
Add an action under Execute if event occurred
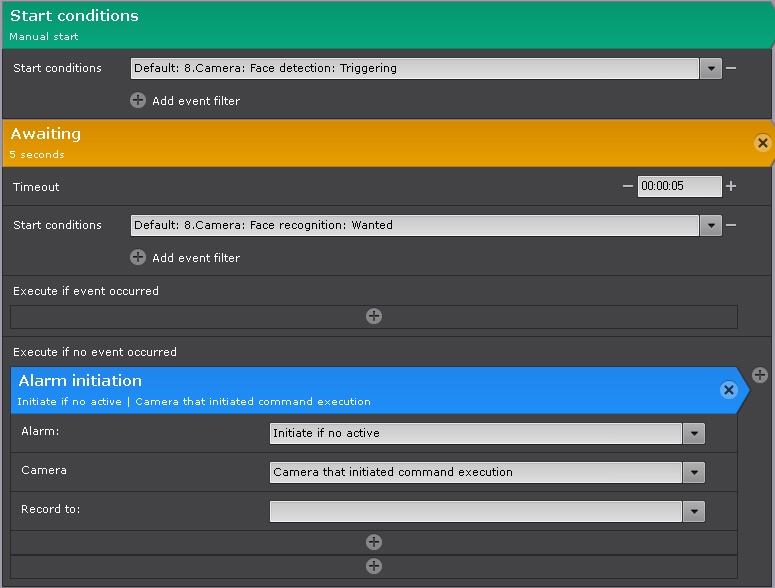(374, 316)
